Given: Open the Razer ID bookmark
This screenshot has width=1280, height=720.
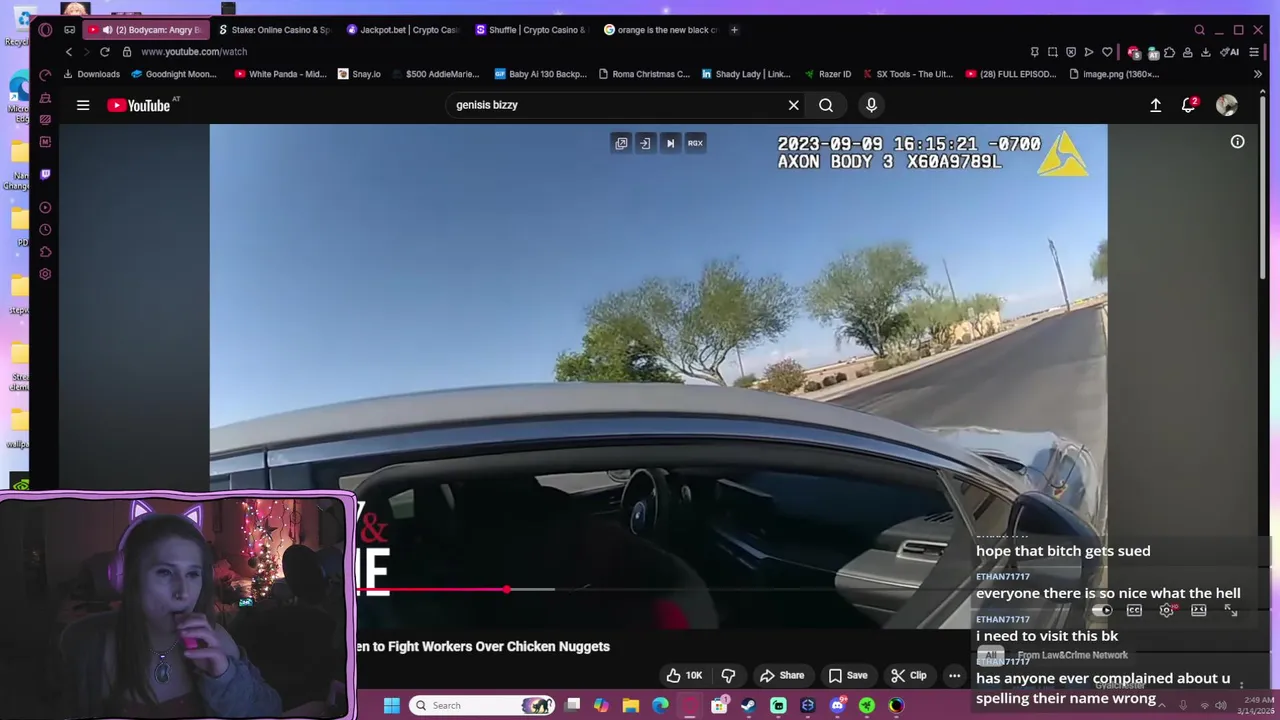Looking at the screenshot, I should [x=828, y=74].
